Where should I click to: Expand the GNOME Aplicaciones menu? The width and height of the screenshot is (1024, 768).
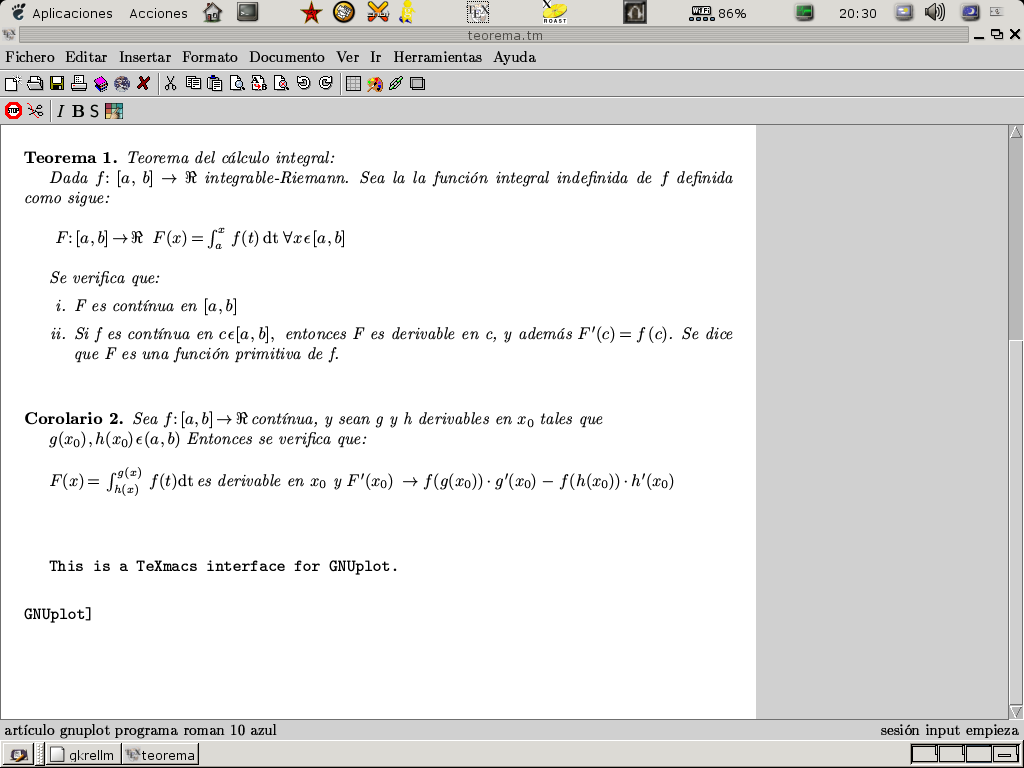pyautogui.click(x=62, y=13)
